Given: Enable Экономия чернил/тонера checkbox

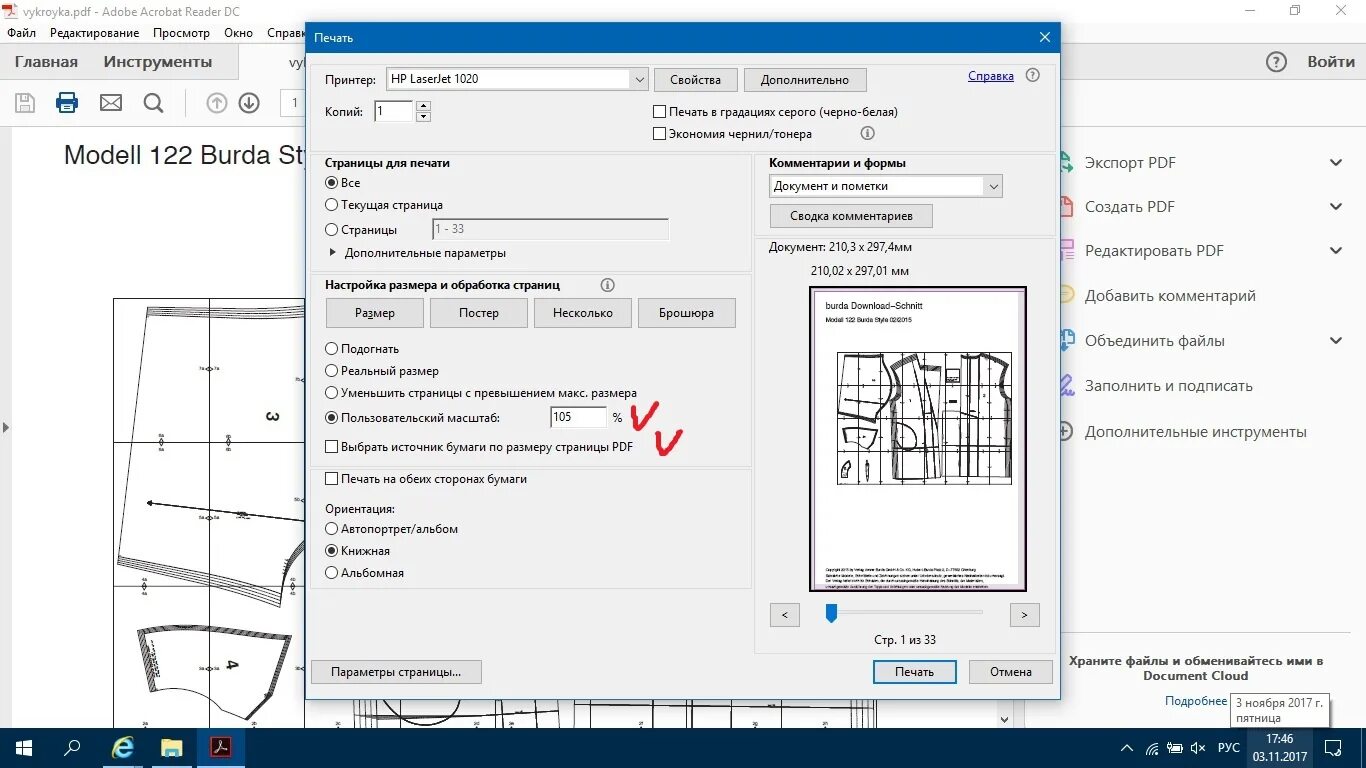Looking at the screenshot, I should pyautogui.click(x=659, y=134).
